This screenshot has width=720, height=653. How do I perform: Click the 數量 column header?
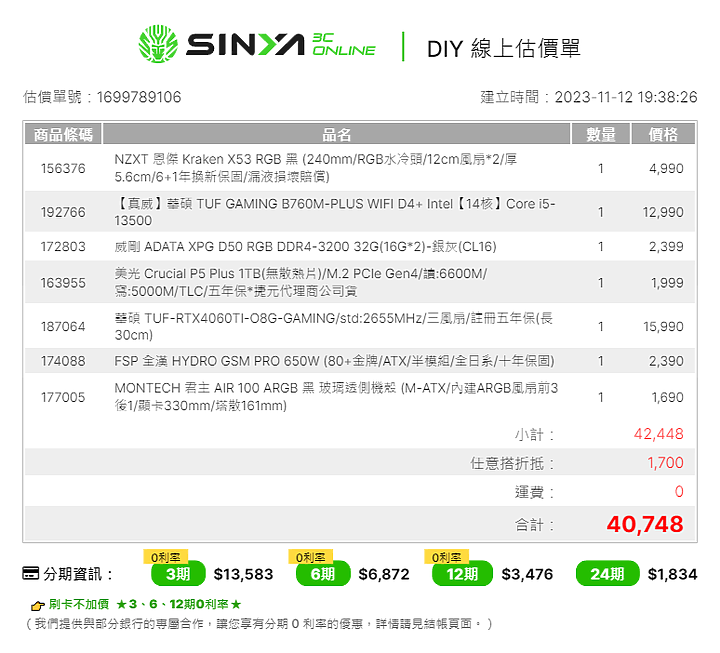click(601, 134)
